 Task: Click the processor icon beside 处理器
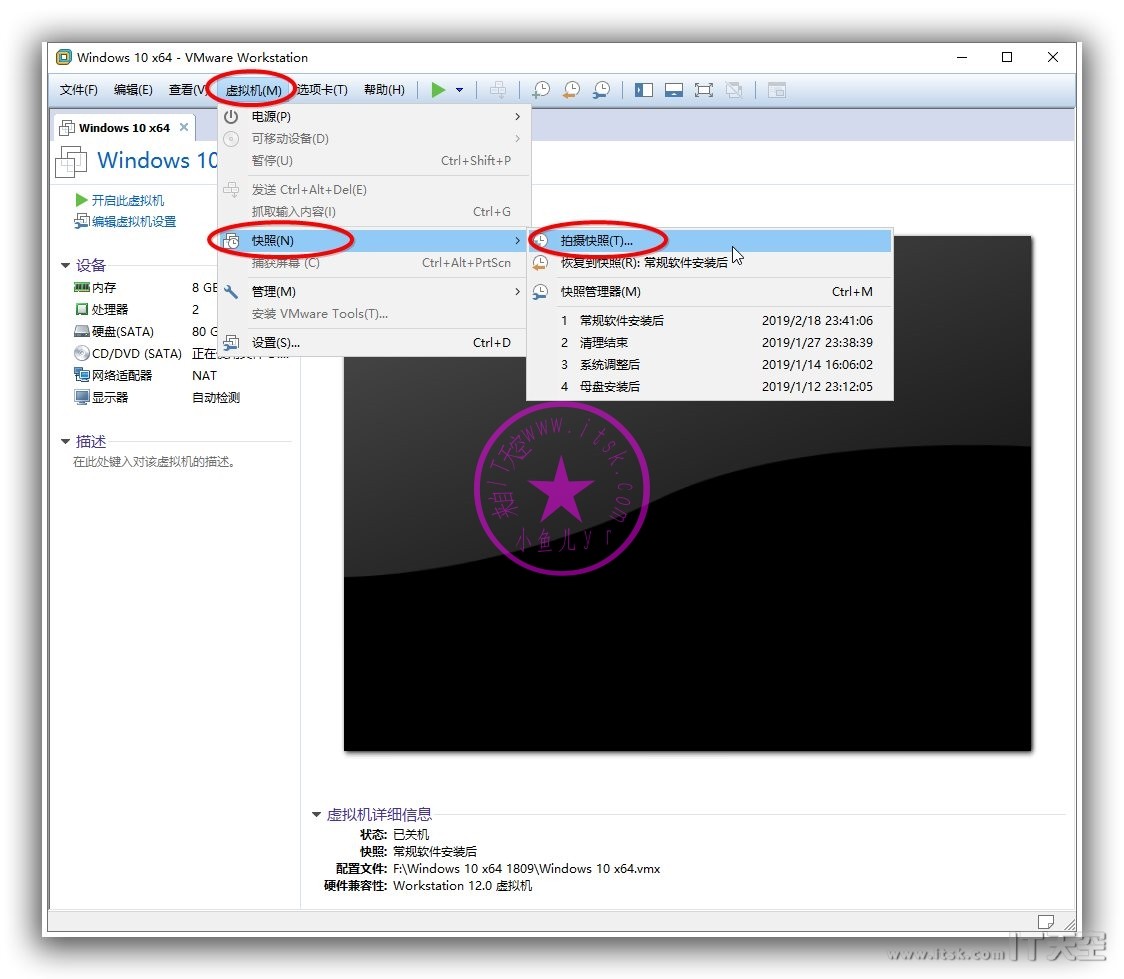point(82,310)
